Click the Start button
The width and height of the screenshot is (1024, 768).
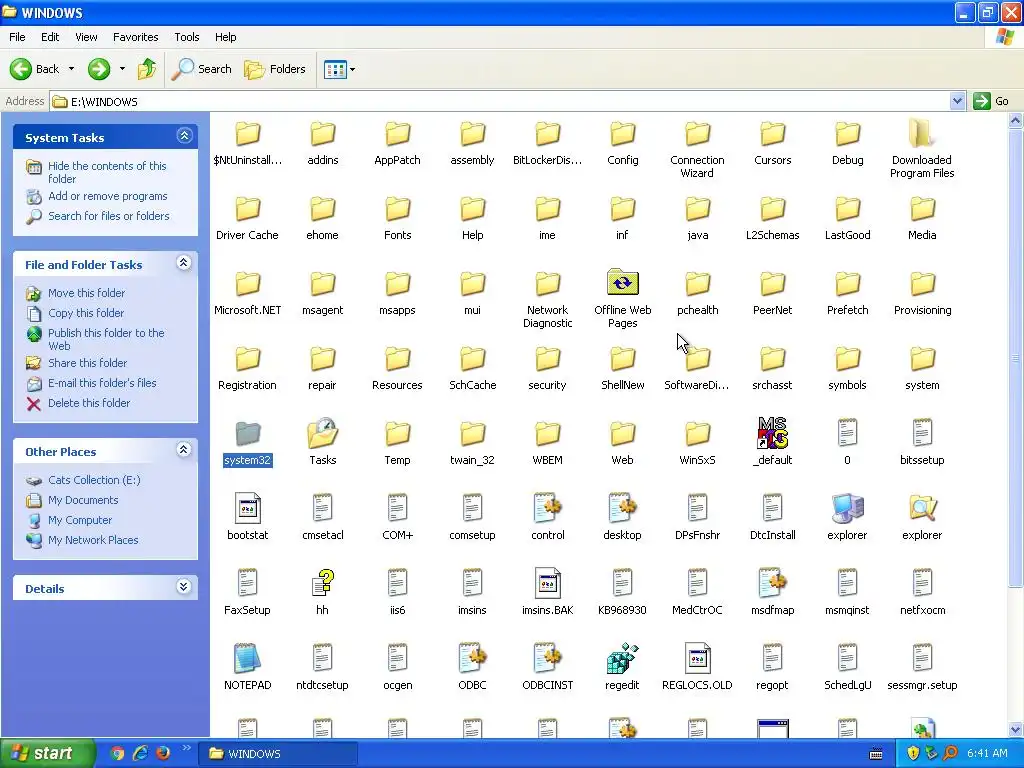(46, 753)
